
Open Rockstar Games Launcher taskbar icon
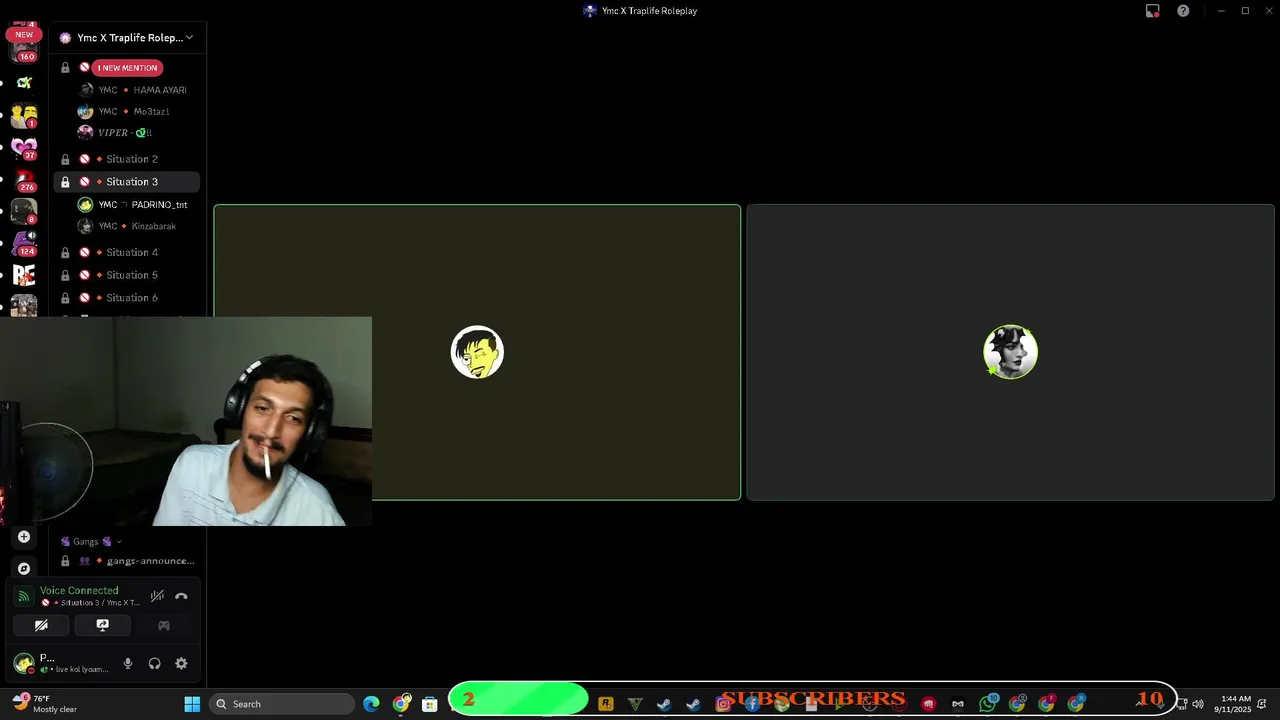pos(605,704)
